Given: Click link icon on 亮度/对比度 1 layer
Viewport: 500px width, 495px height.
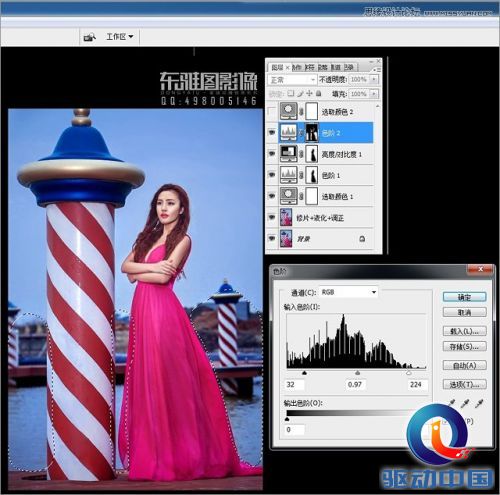Looking at the screenshot, I should point(301,154).
